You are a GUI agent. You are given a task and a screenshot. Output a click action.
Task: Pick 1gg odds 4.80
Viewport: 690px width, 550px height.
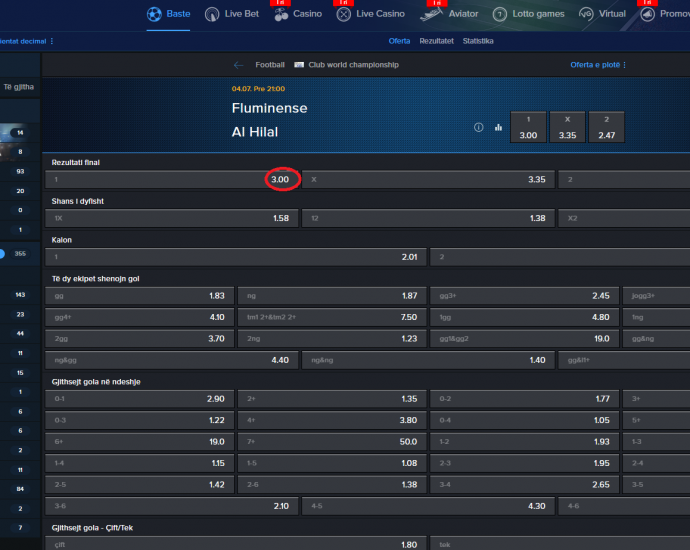click(x=525, y=317)
